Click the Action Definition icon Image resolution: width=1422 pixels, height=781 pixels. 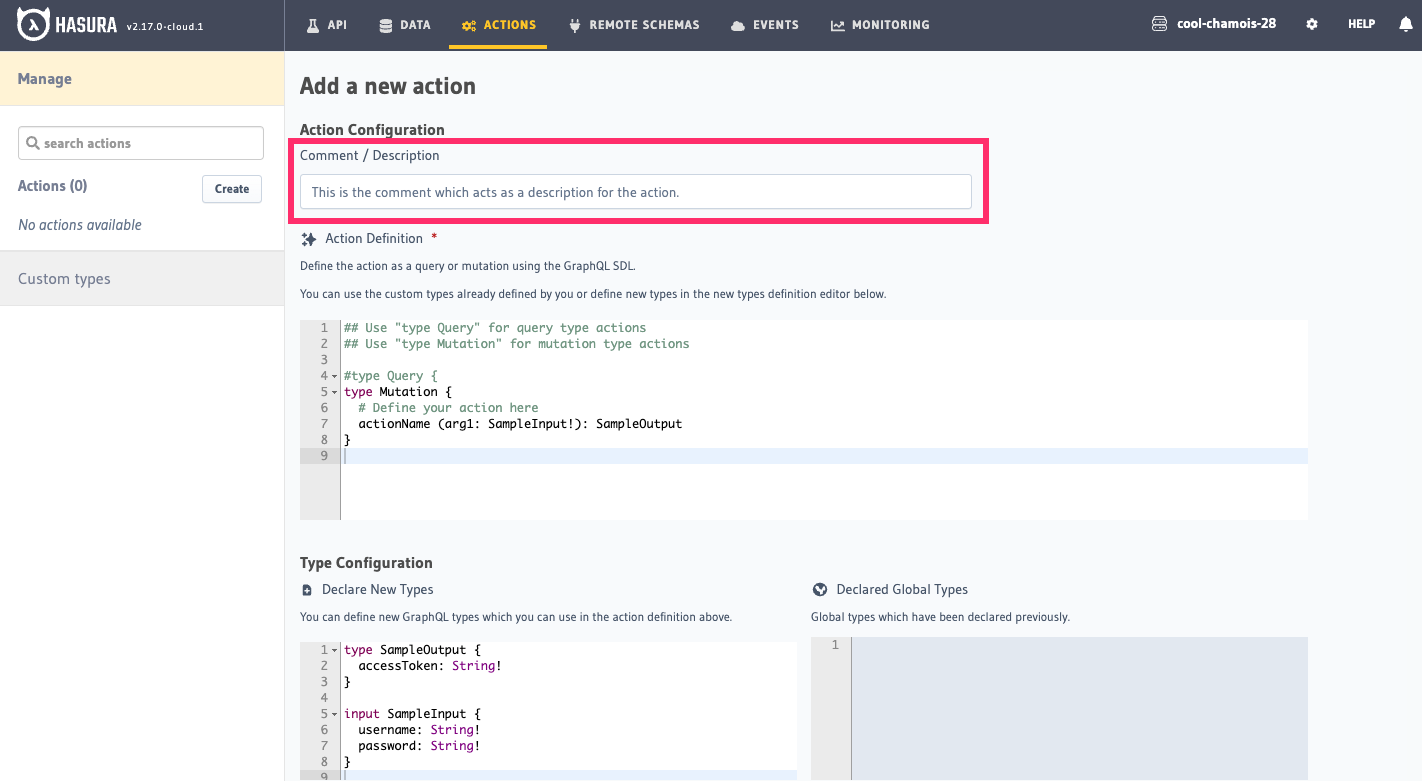[x=309, y=239]
